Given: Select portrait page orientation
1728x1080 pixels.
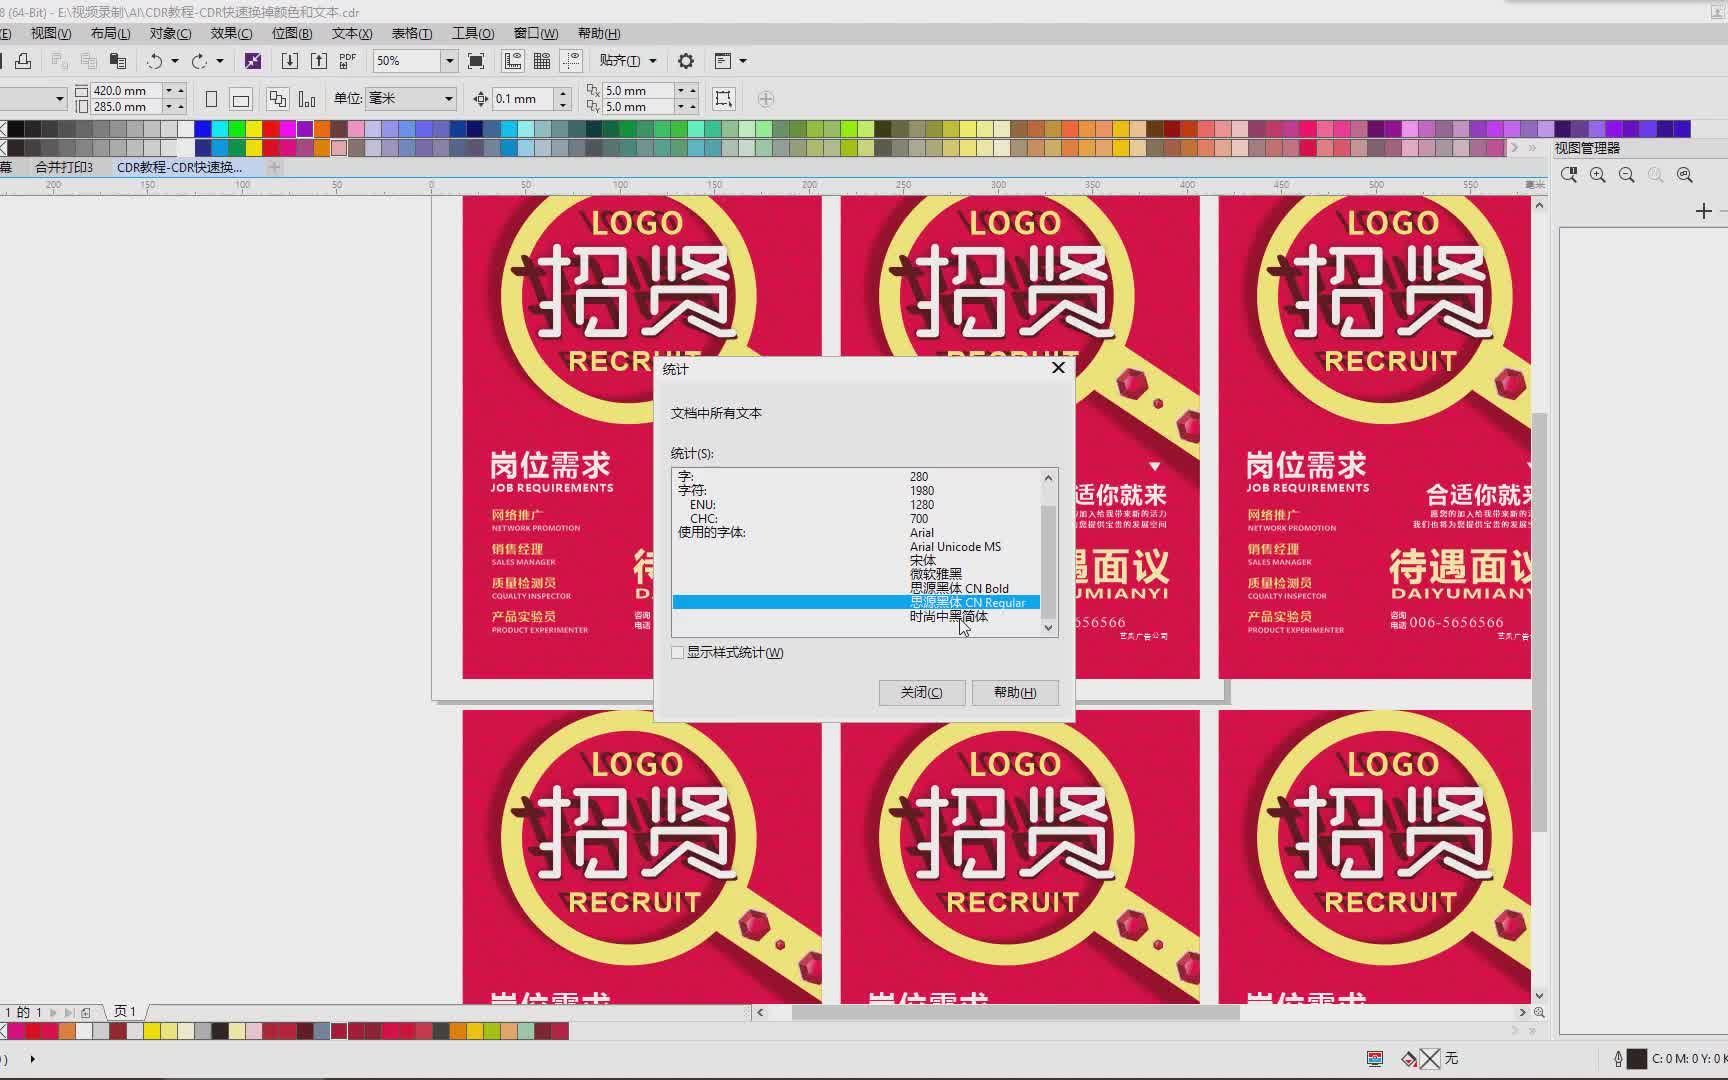Looking at the screenshot, I should click(211, 99).
